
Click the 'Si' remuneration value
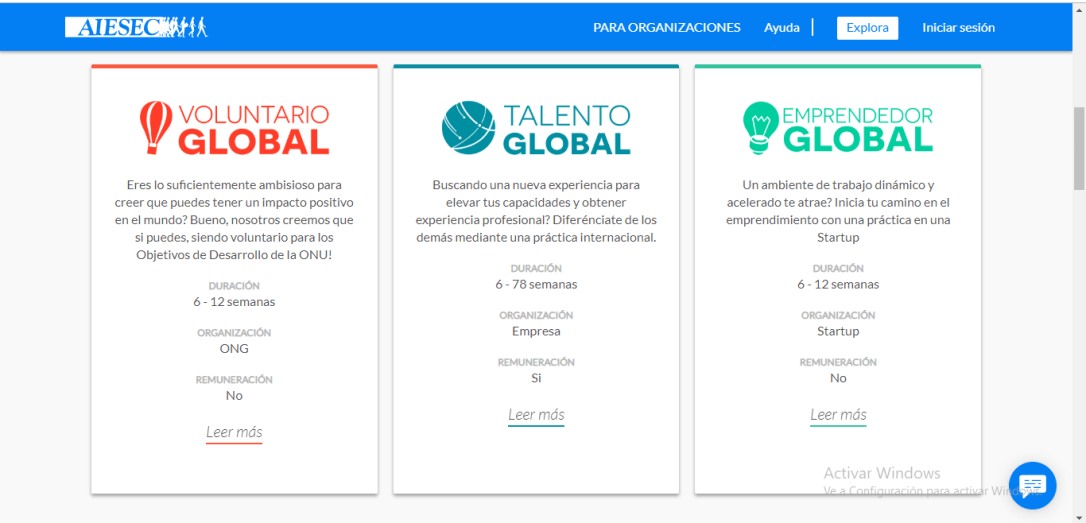click(536, 378)
